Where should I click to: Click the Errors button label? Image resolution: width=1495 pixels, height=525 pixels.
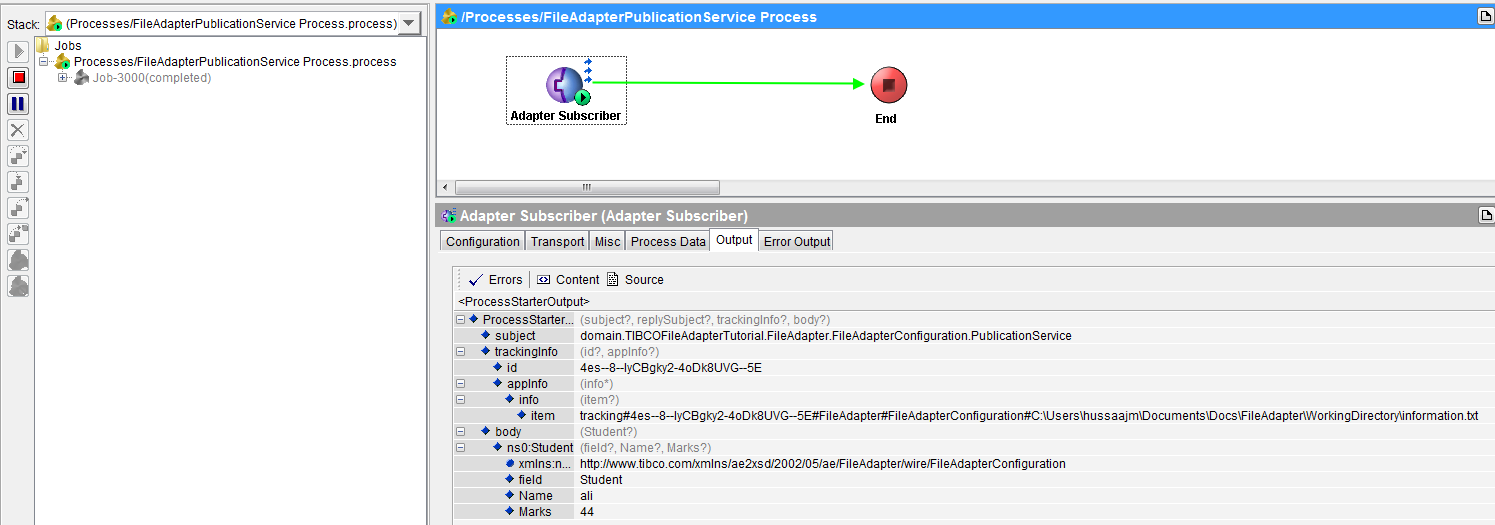point(506,280)
